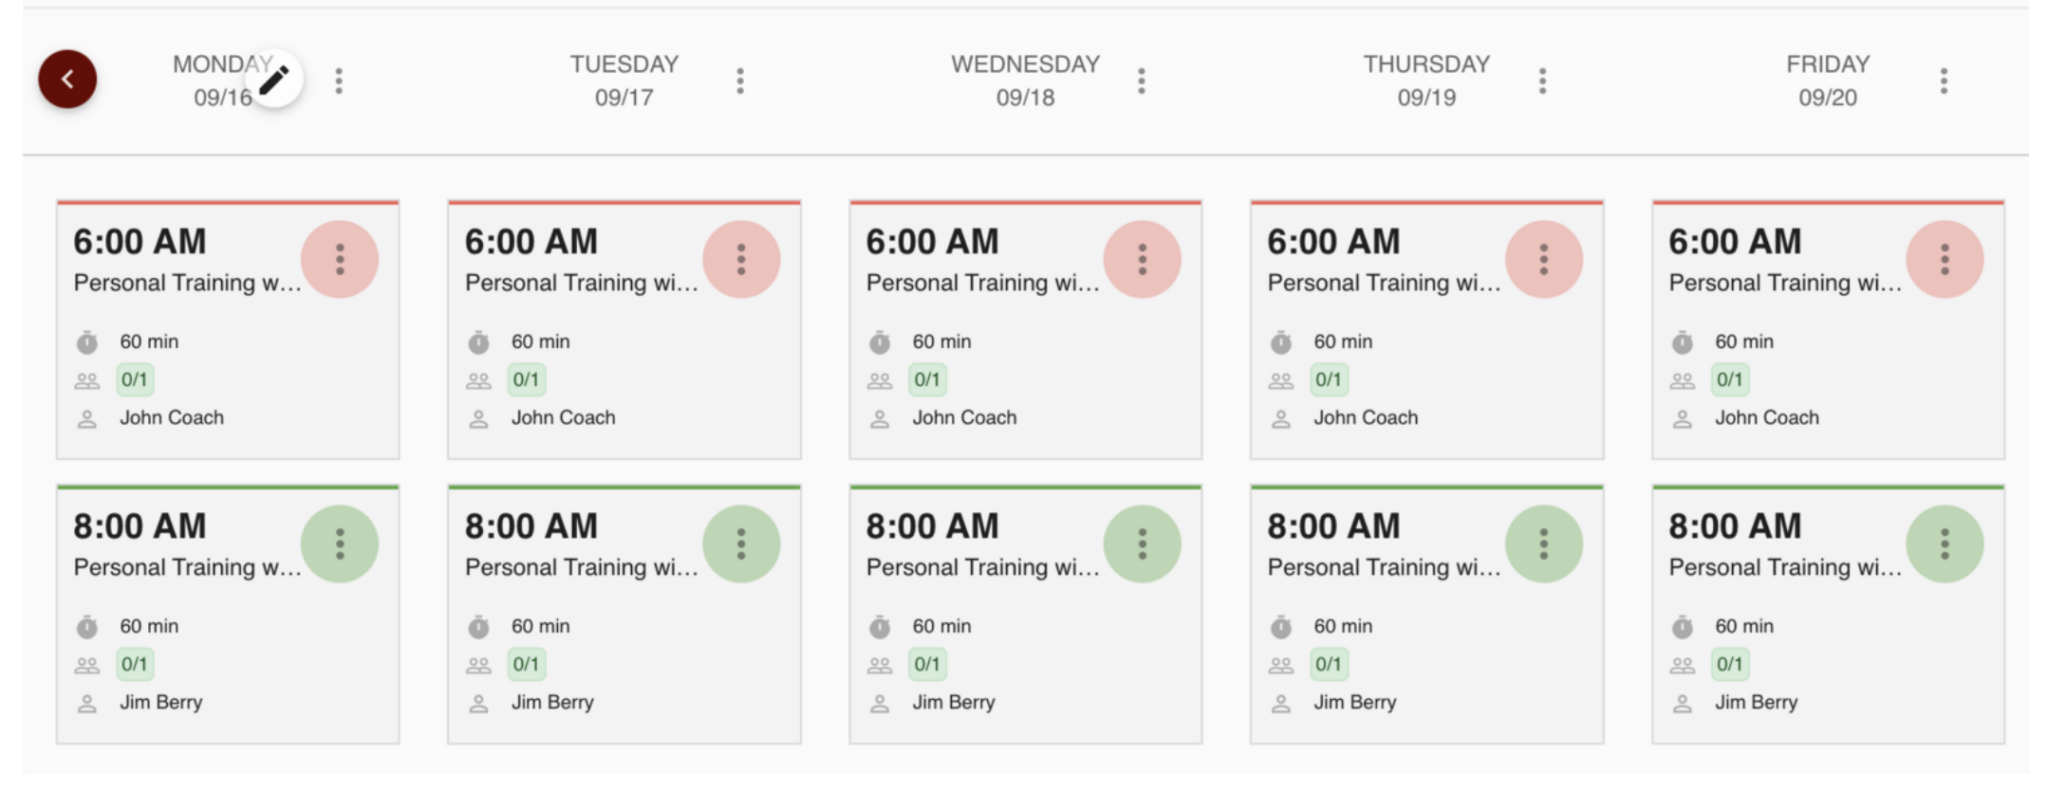Click the 0/1 capacity badge on Wednesday 6:00 AM
The height and width of the screenshot is (810, 2048).
(927, 380)
